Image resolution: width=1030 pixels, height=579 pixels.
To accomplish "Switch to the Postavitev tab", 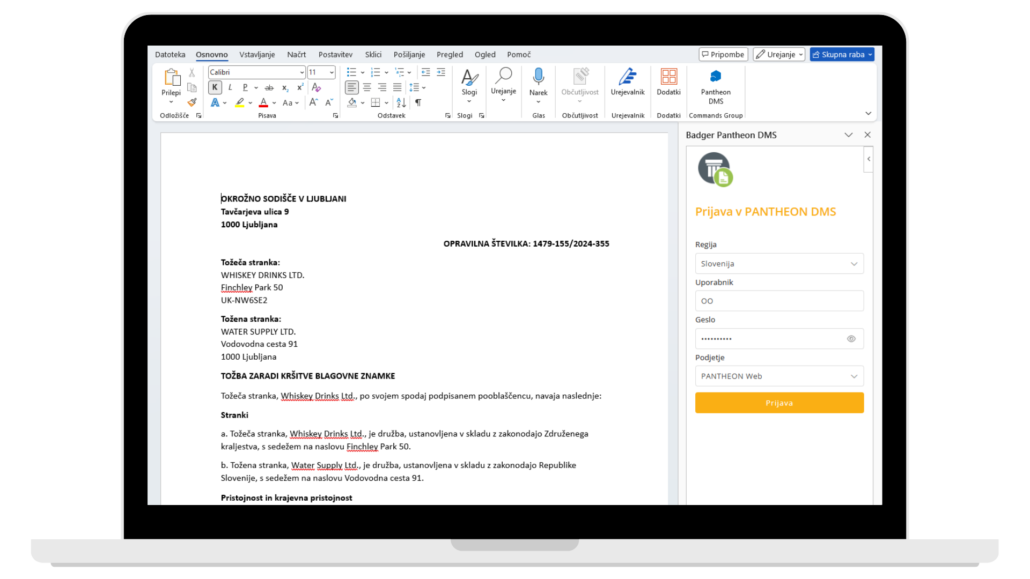I will [x=335, y=55].
